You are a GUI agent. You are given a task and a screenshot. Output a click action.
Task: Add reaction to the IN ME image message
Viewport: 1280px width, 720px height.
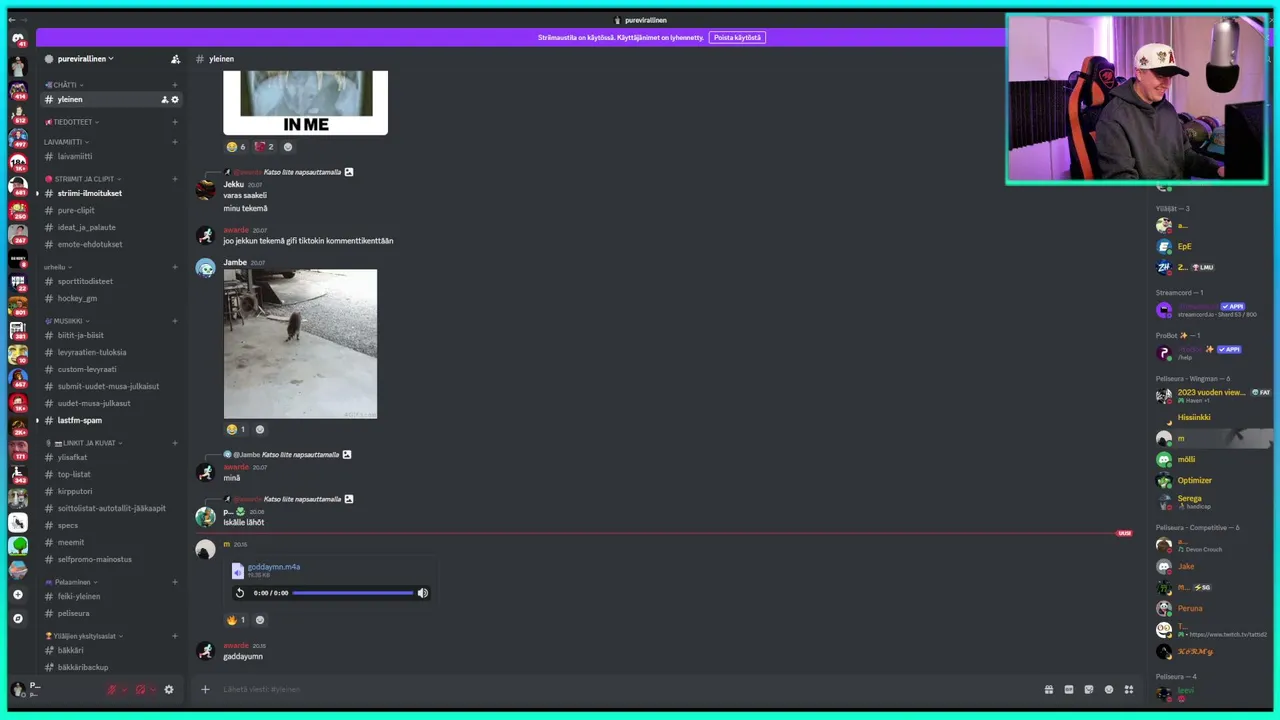pyautogui.click(x=288, y=147)
